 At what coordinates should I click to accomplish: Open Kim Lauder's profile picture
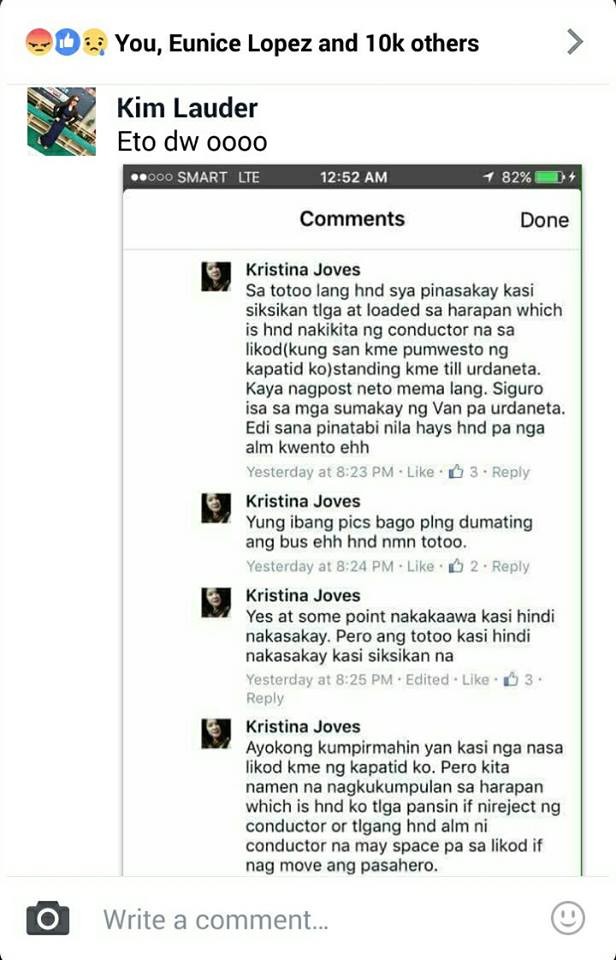(61, 121)
